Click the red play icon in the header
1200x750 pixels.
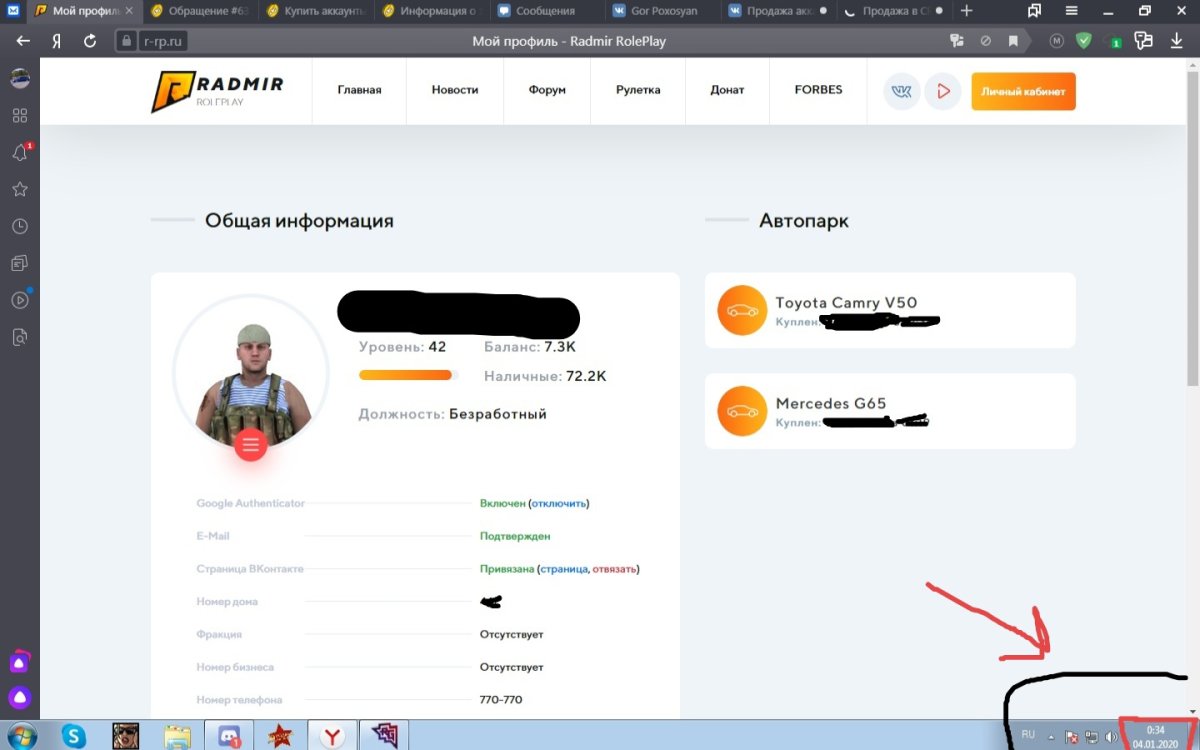pos(942,90)
